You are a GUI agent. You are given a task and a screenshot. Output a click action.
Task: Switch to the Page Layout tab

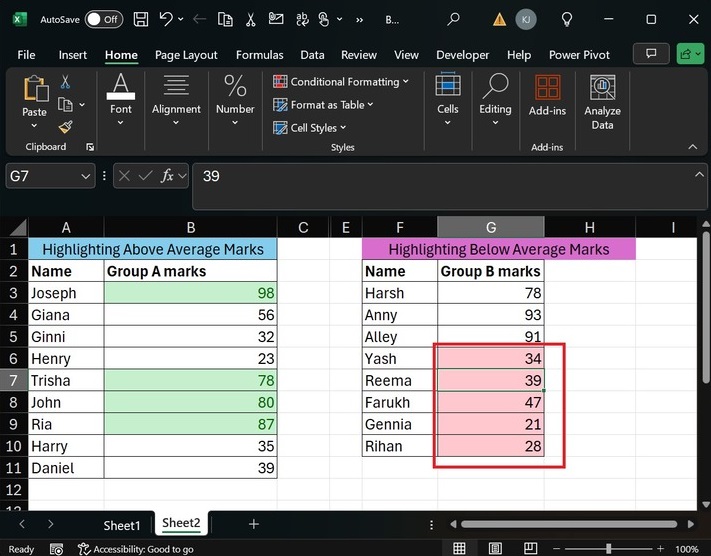186,55
